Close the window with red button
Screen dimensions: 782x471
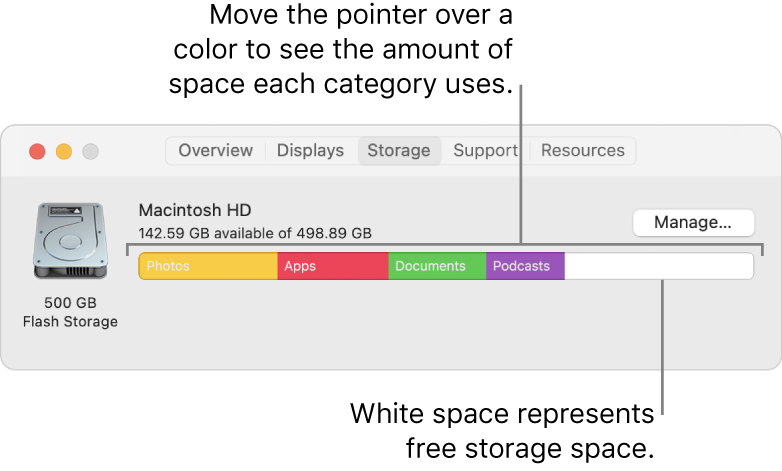(x=38, y=152)
